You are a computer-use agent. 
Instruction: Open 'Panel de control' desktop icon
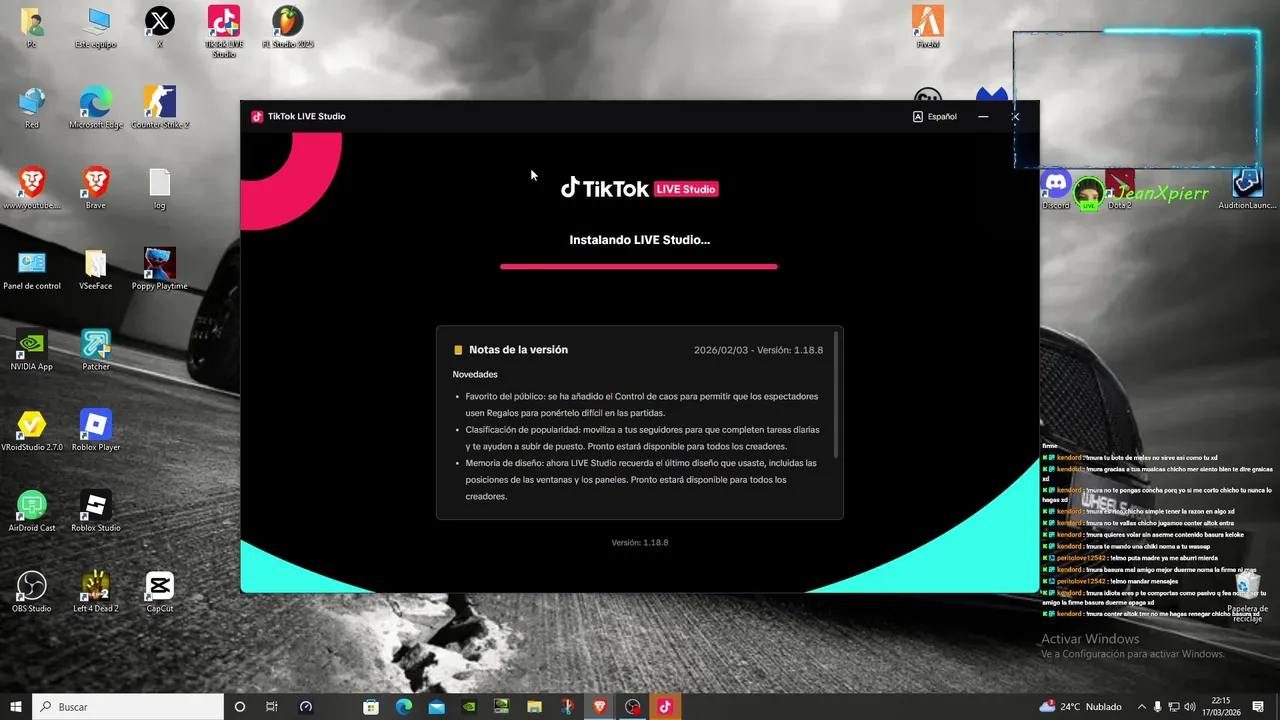point(32,270)
